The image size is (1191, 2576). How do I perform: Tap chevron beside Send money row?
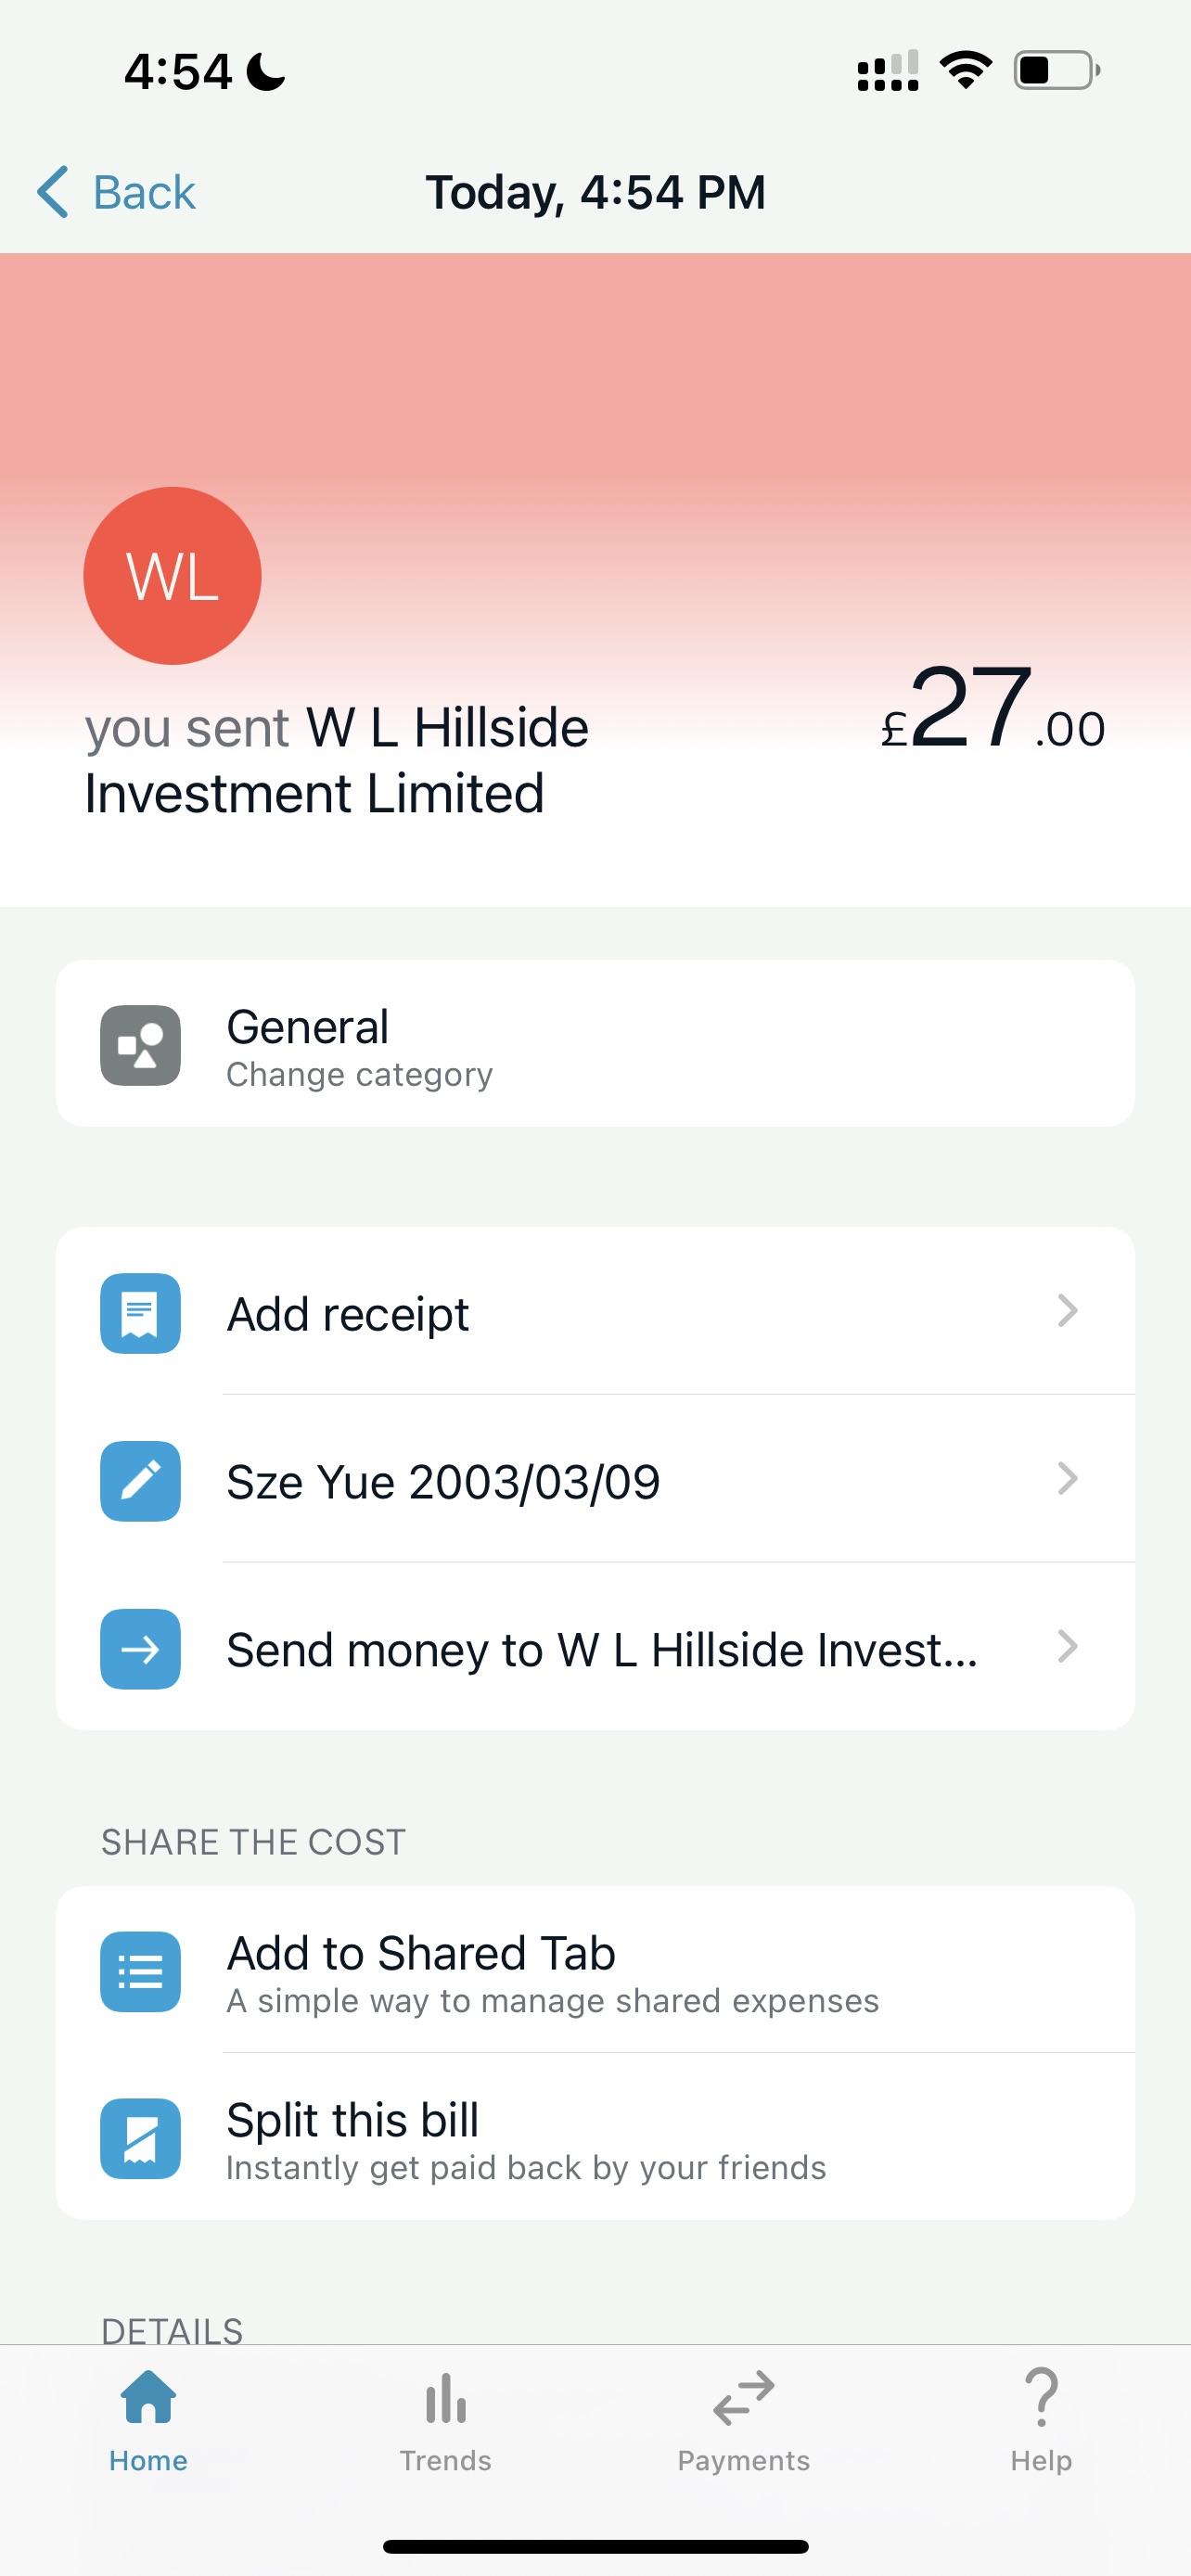(1067, 1647)
